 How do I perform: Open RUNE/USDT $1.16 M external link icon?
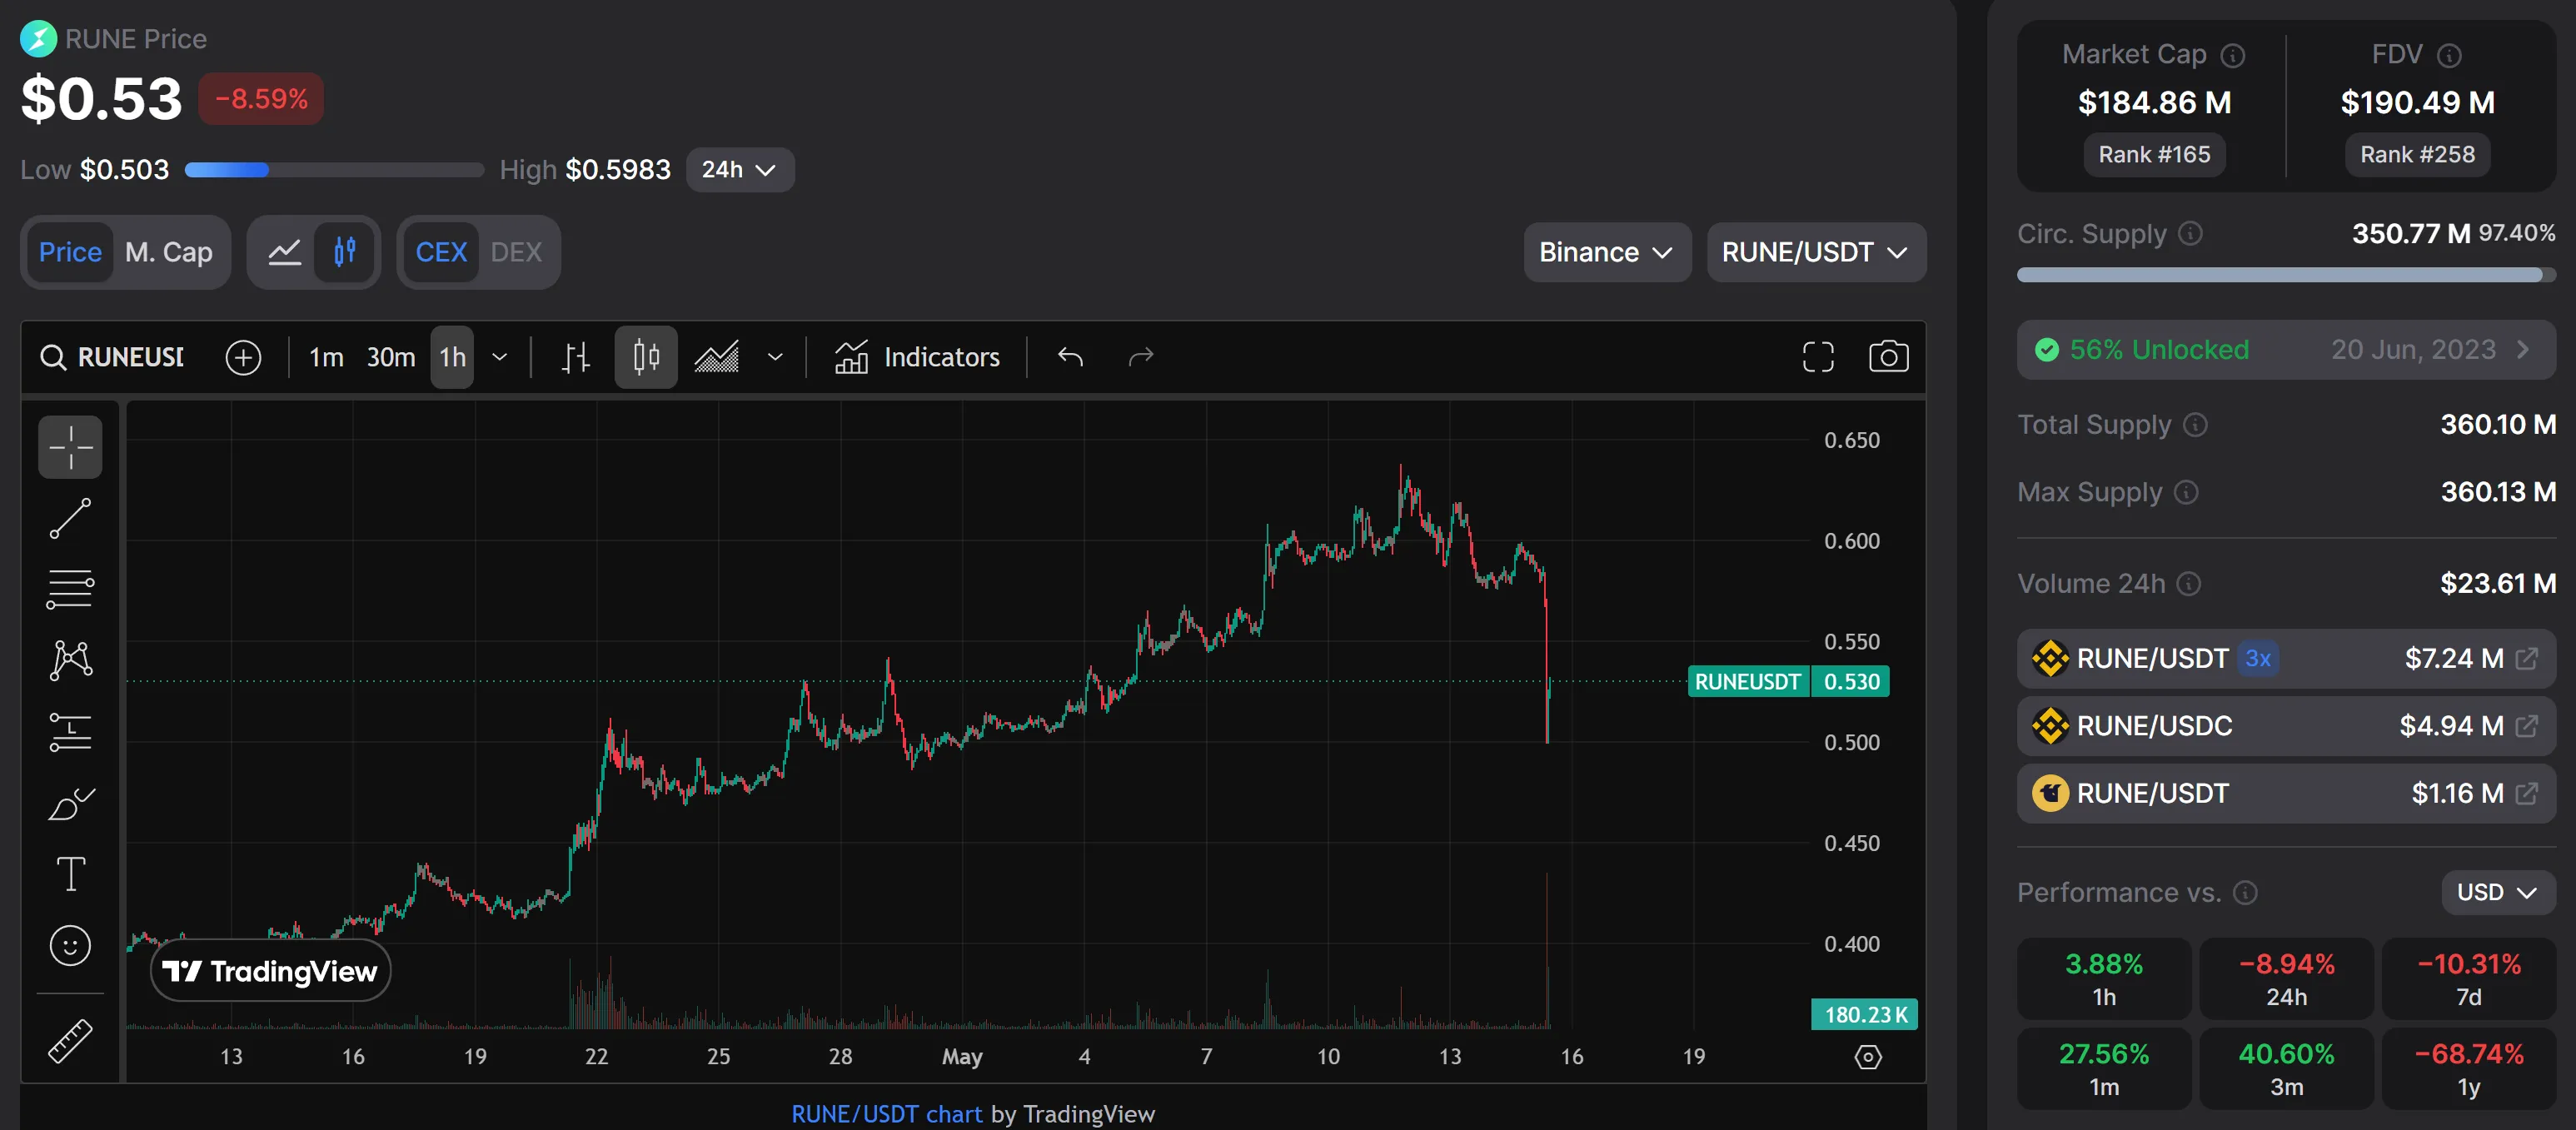(x=2527, y=793)
